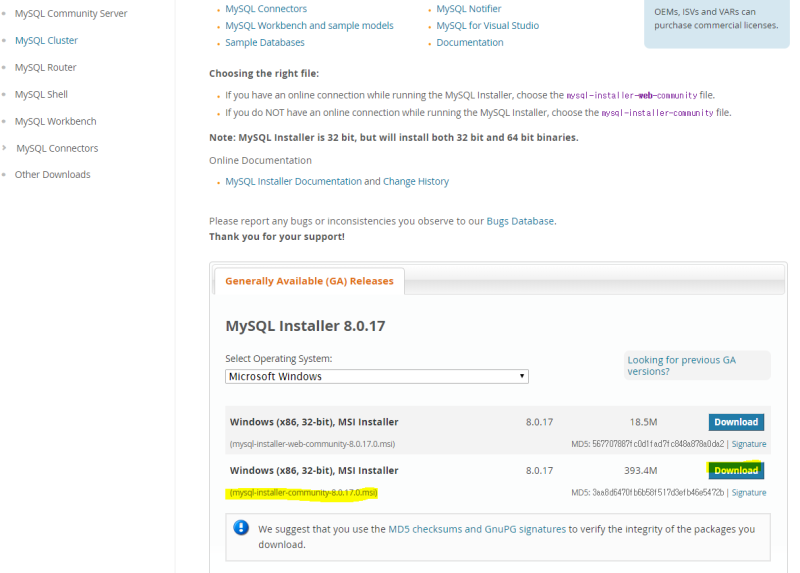The height and width of the screenshot is (573, 800).
Task: Select Generally Available (GA) Releases tab
Action: point(309,281)
